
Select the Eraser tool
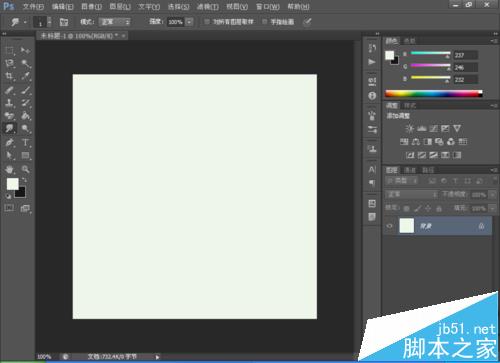coord(9,116)
